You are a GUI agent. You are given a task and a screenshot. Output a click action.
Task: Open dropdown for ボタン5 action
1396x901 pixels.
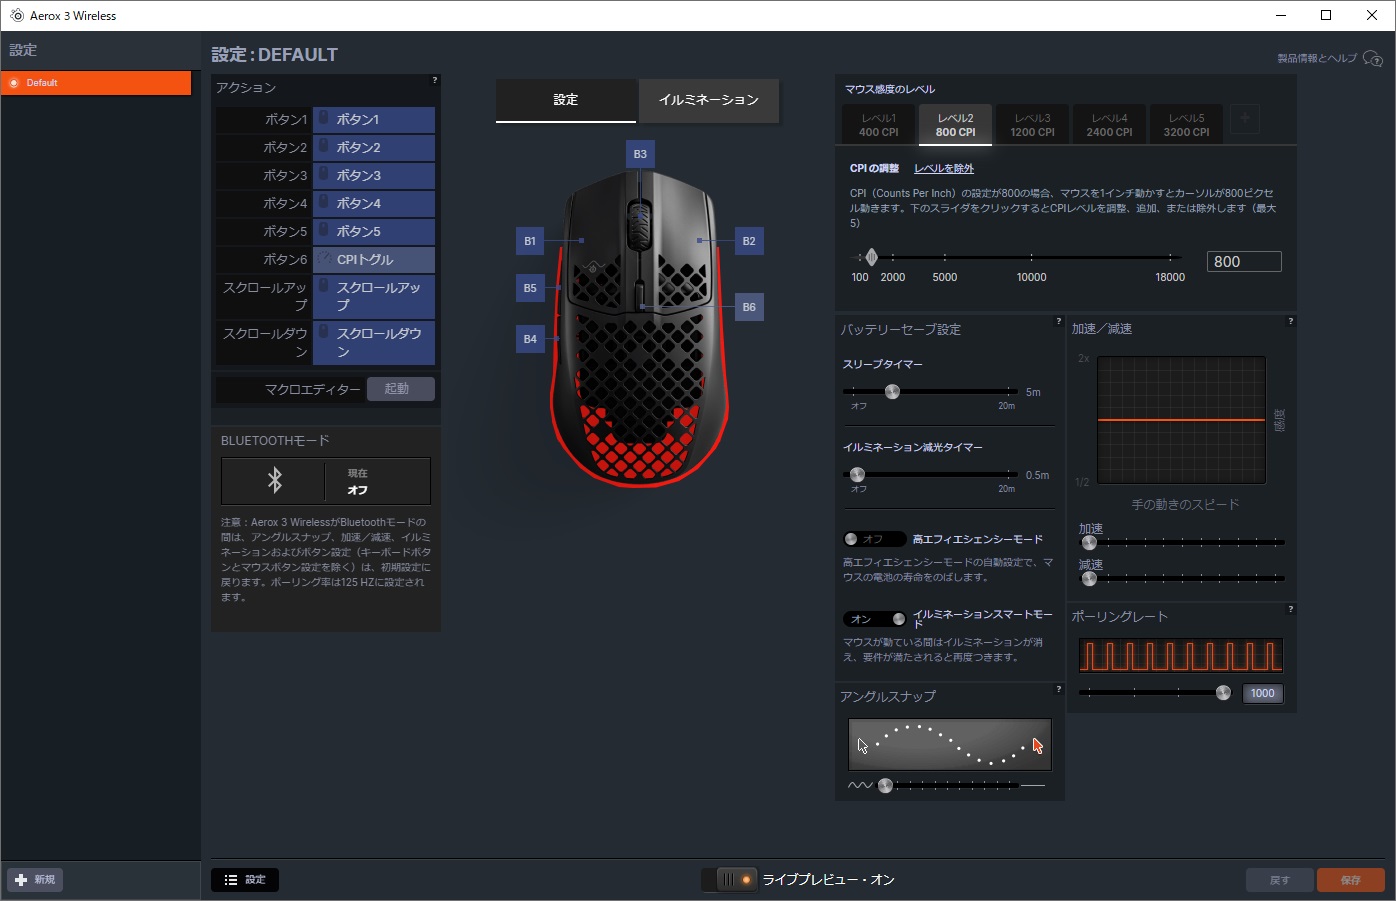click(374, 232)
